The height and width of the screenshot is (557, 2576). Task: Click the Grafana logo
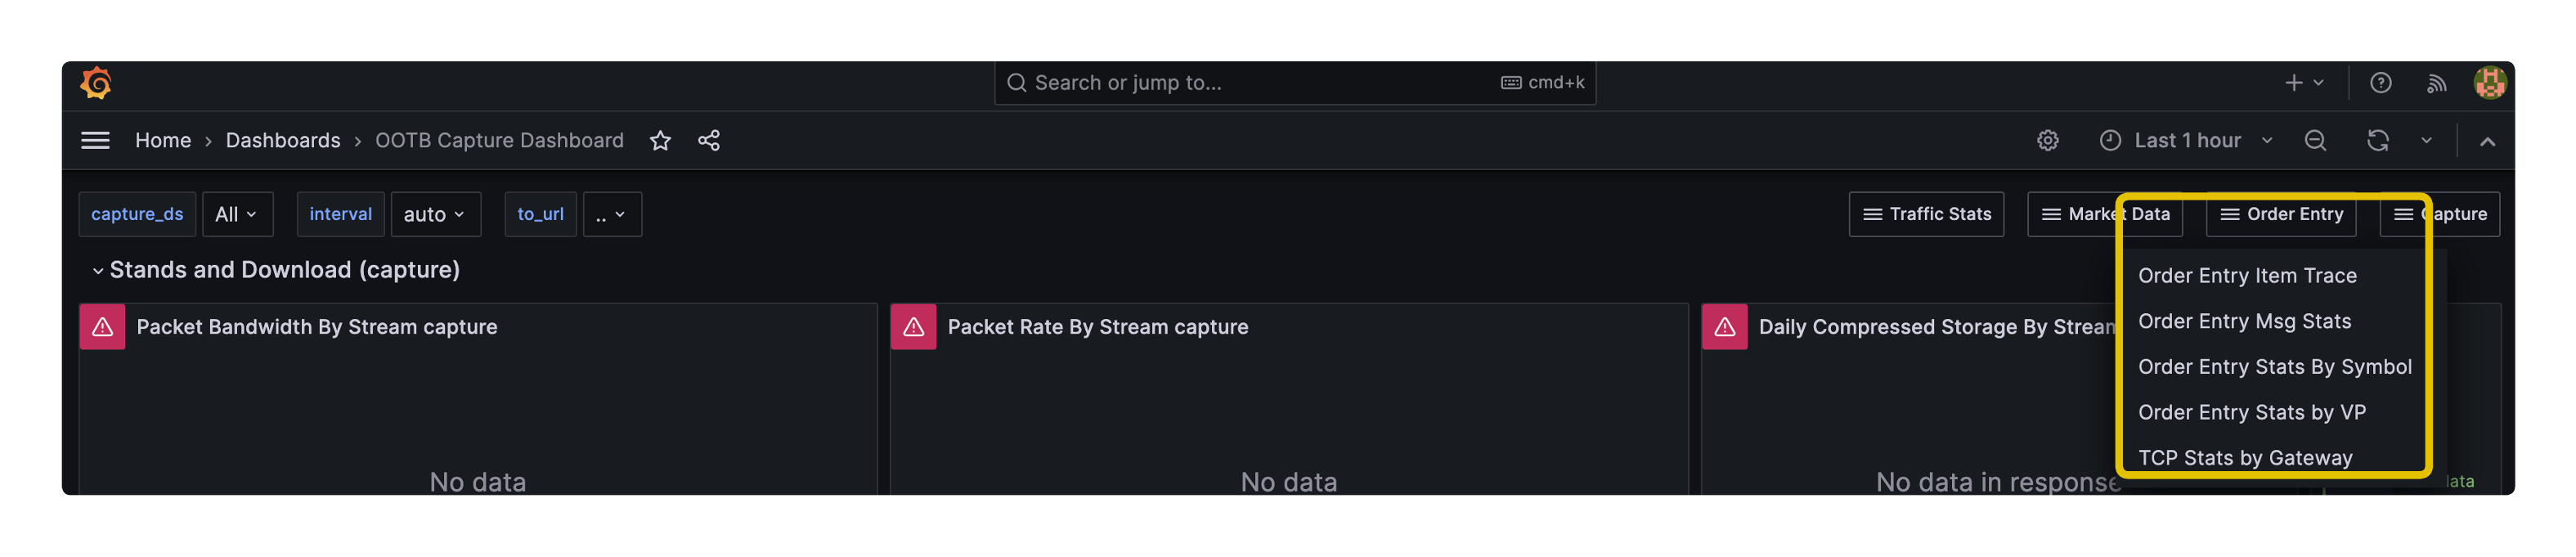click(x=96, y=83)
